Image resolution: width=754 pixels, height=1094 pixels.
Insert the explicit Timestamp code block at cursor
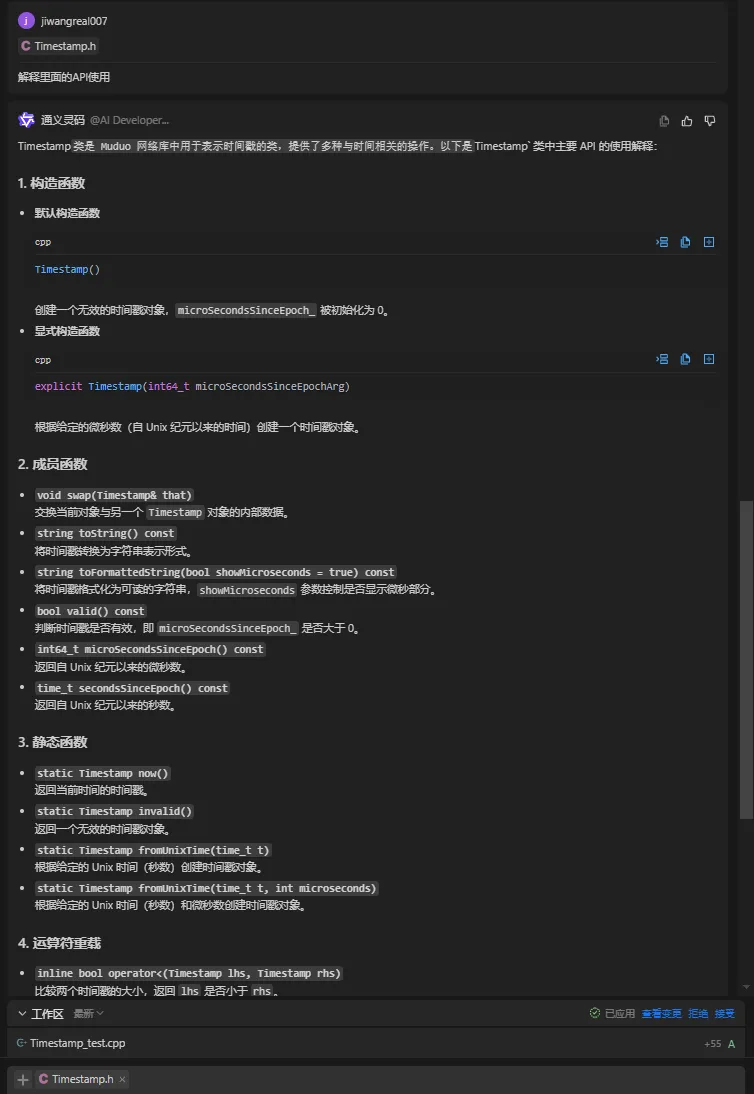[x=662, y=359]
